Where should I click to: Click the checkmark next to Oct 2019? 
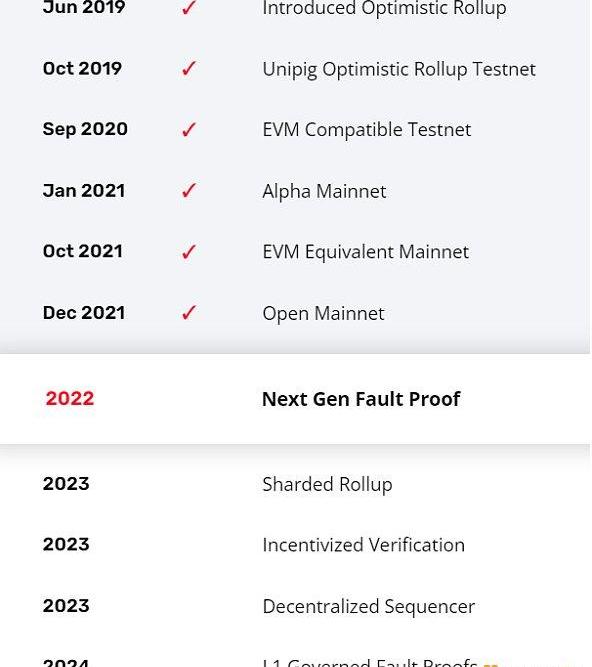(x=189, y=68)
